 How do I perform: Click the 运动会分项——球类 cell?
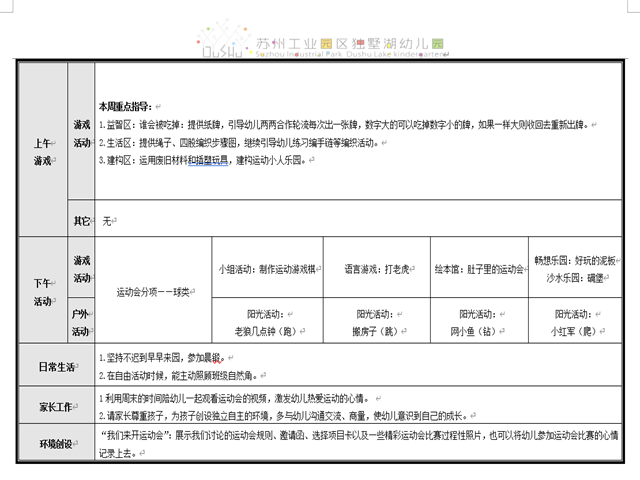point(153,290)
